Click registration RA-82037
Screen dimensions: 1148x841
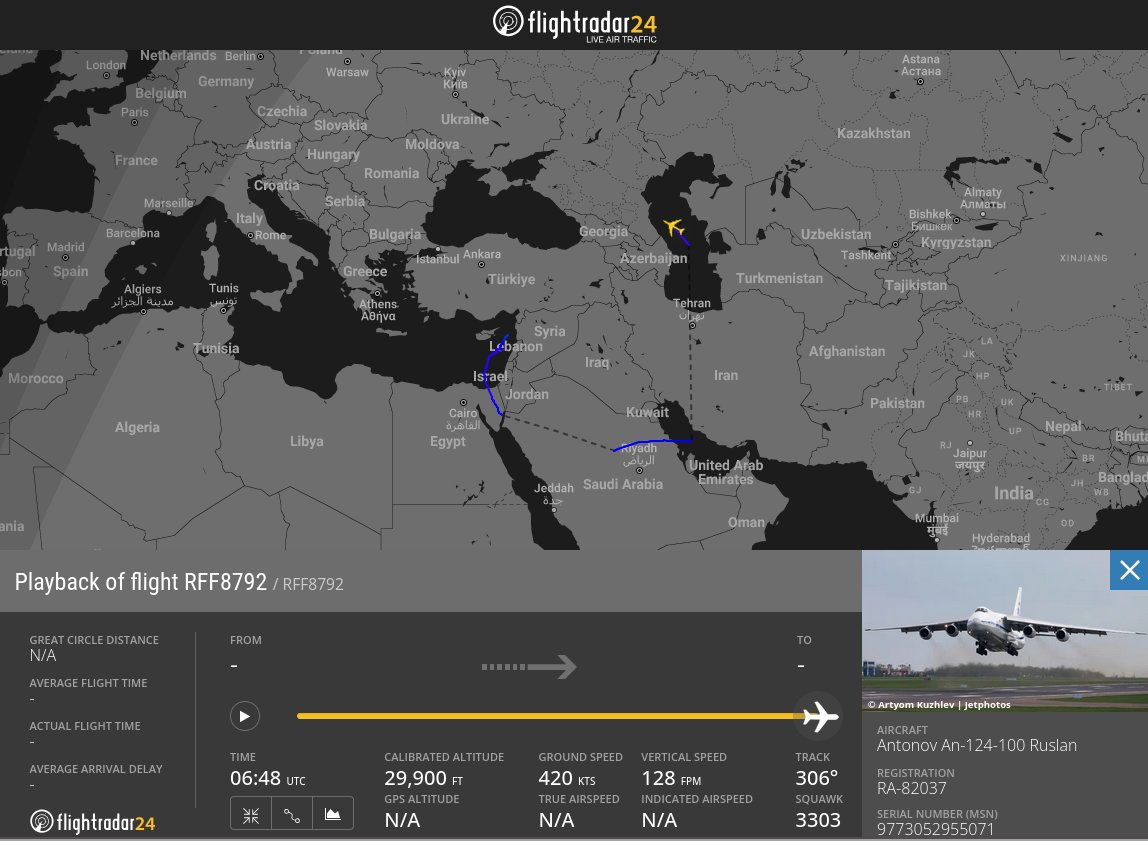(912, 788)
